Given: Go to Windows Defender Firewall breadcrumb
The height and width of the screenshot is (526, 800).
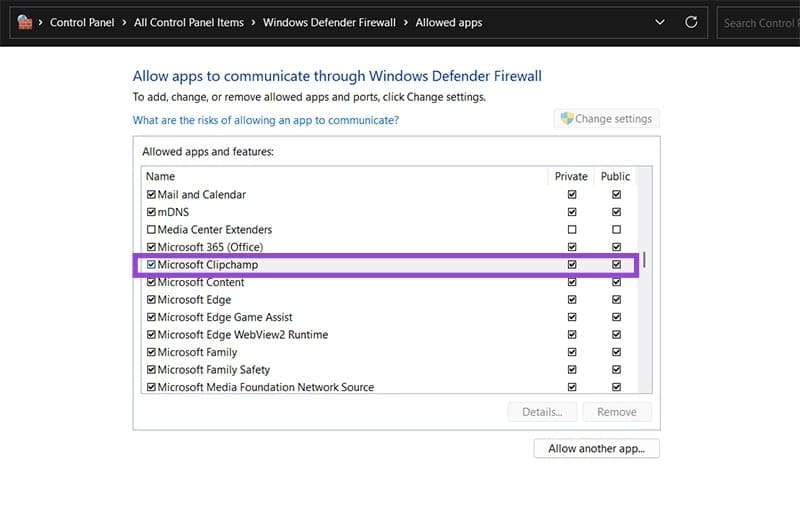Looking at the screenshot, I should (329, 22).
